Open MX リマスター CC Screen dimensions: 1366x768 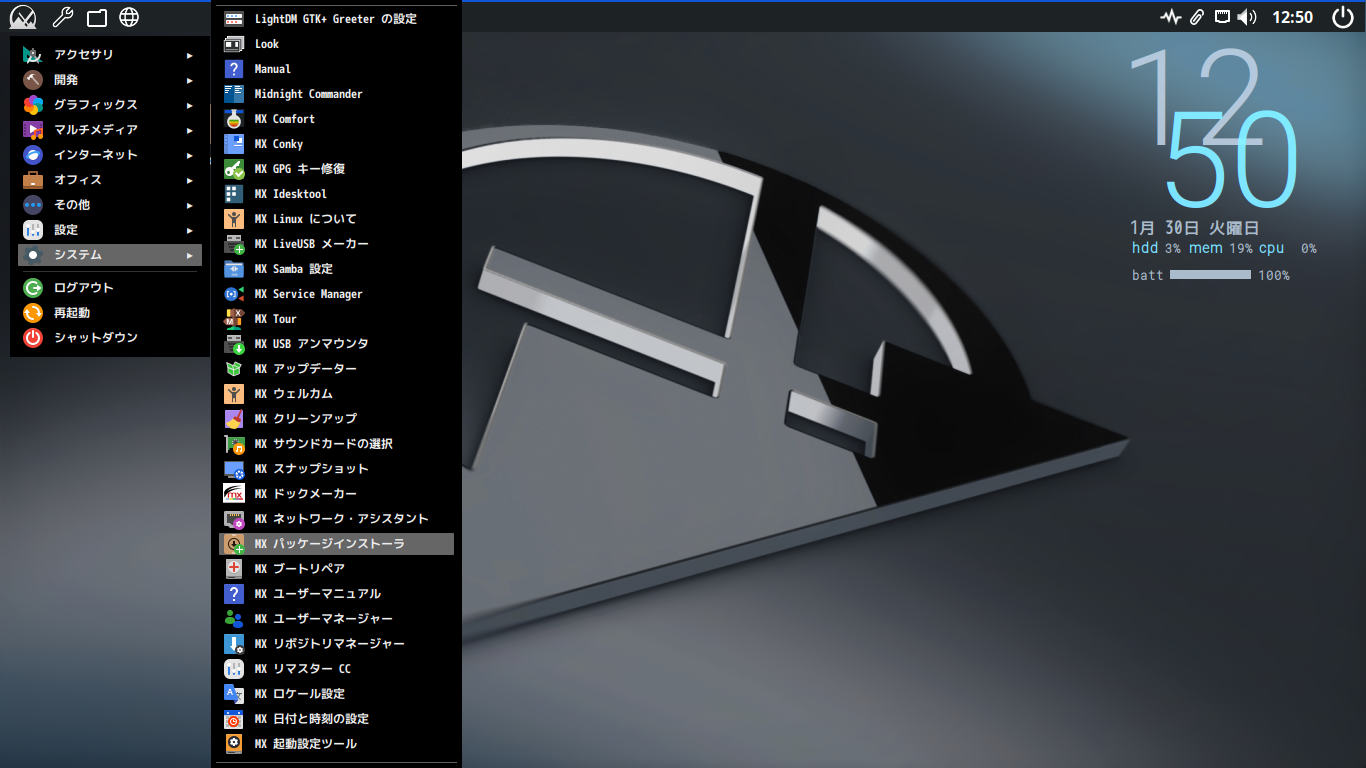(336, 669)
